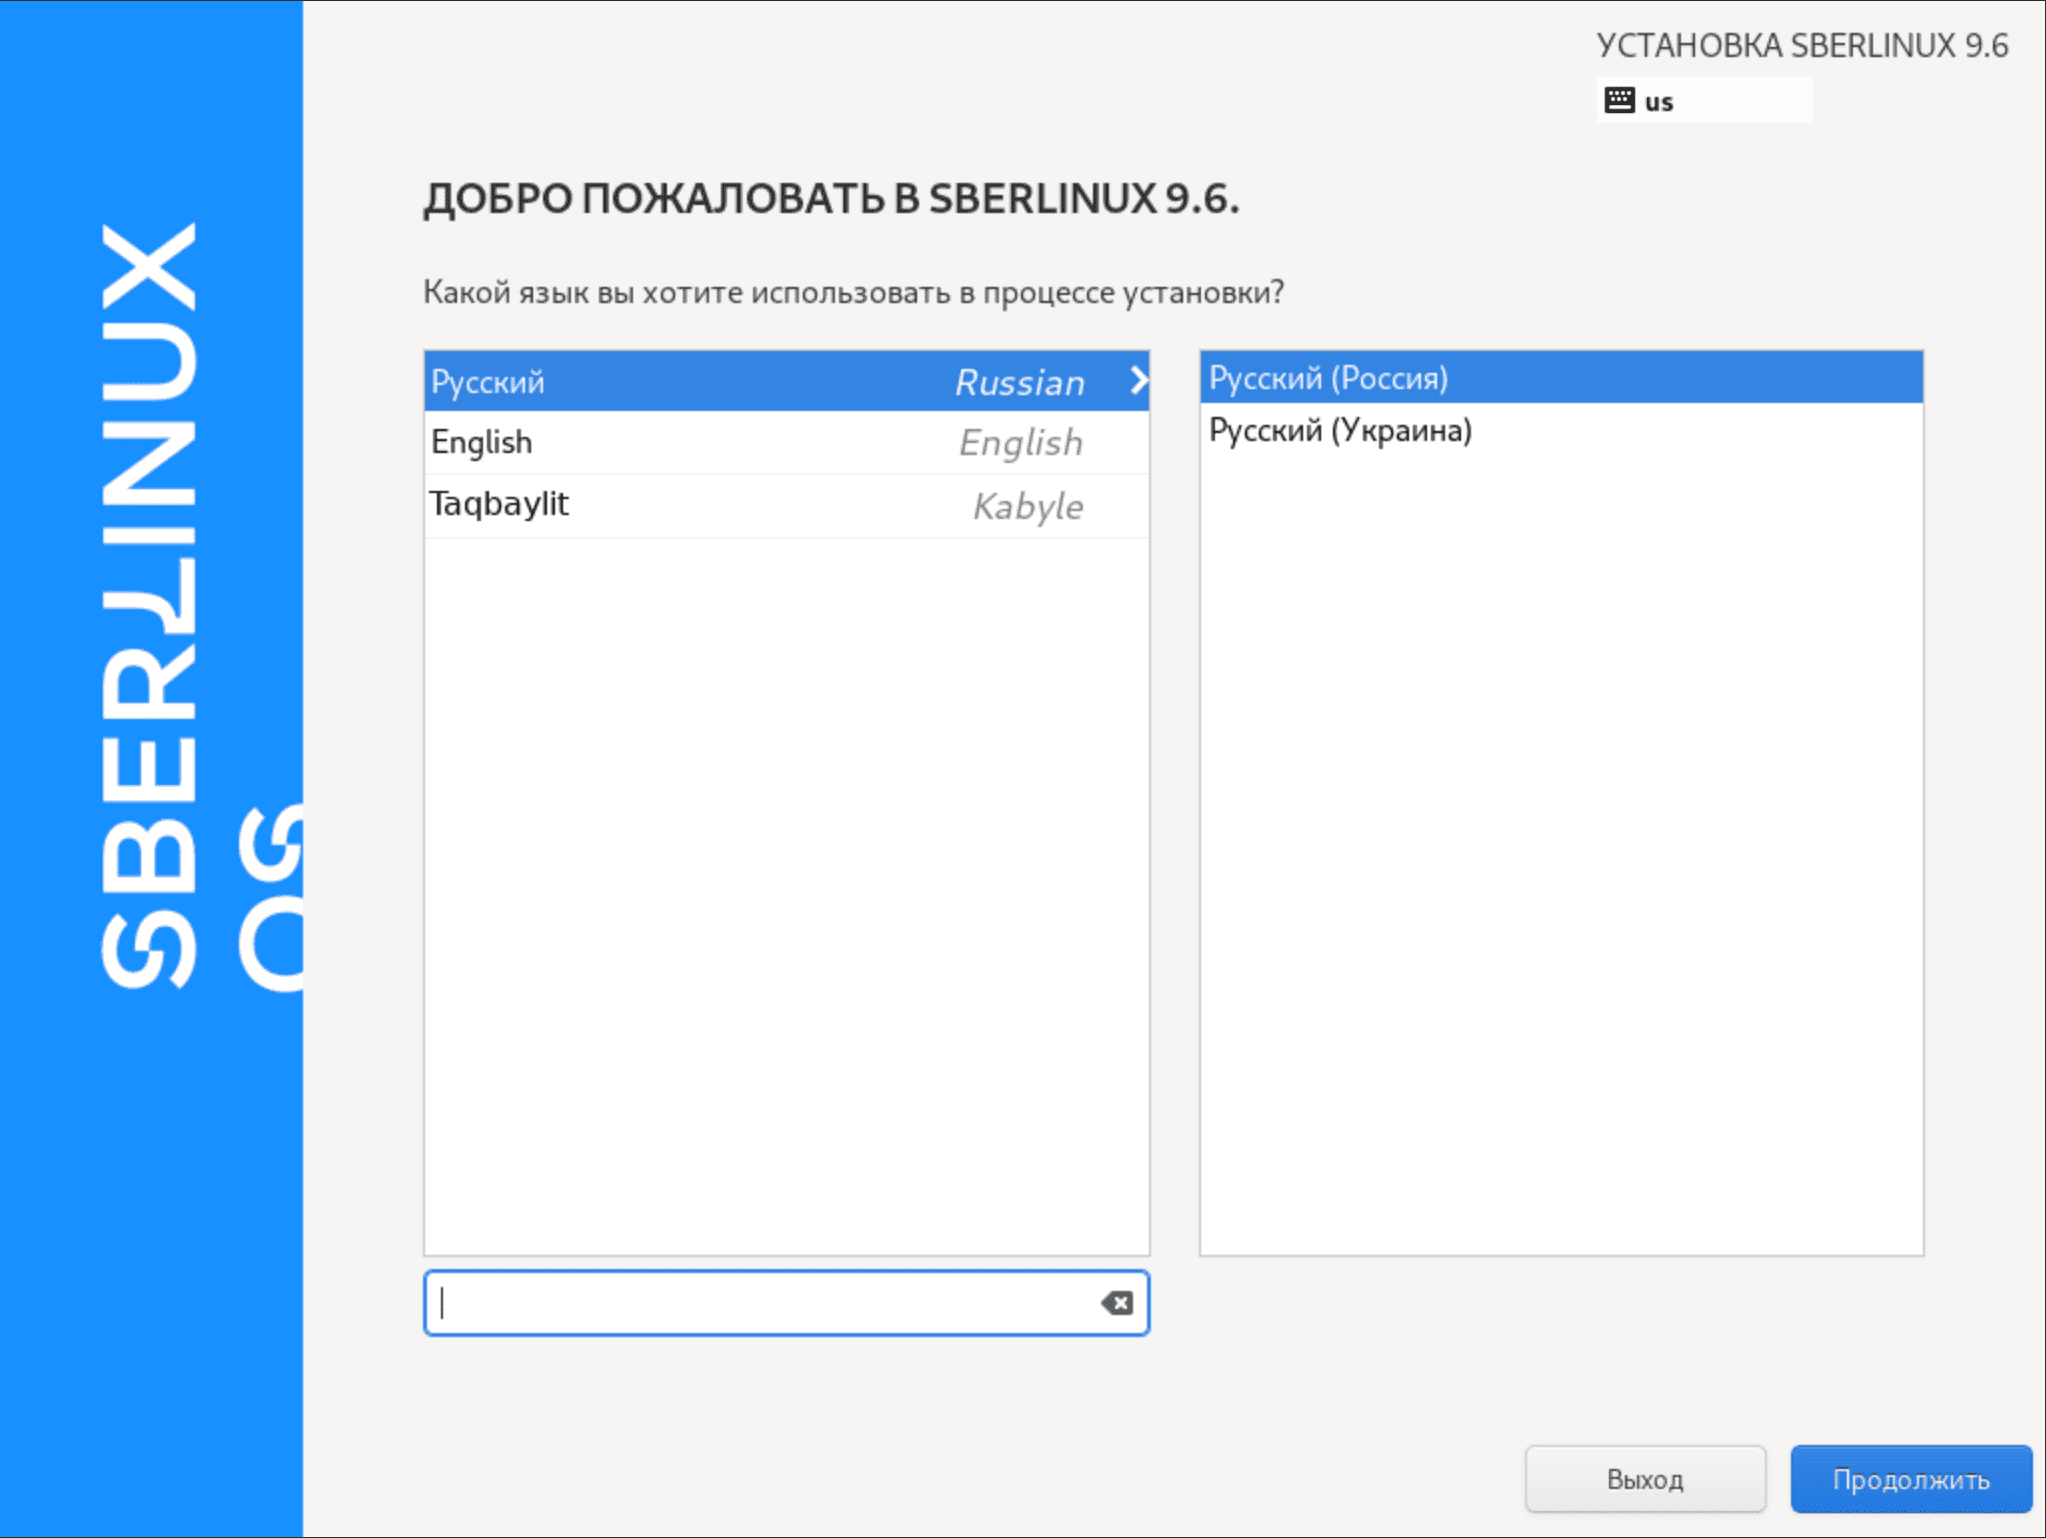2046x1538 pixels.
Task: Open the us keyboard layout indicator
Action: (x=1704, y=100)
